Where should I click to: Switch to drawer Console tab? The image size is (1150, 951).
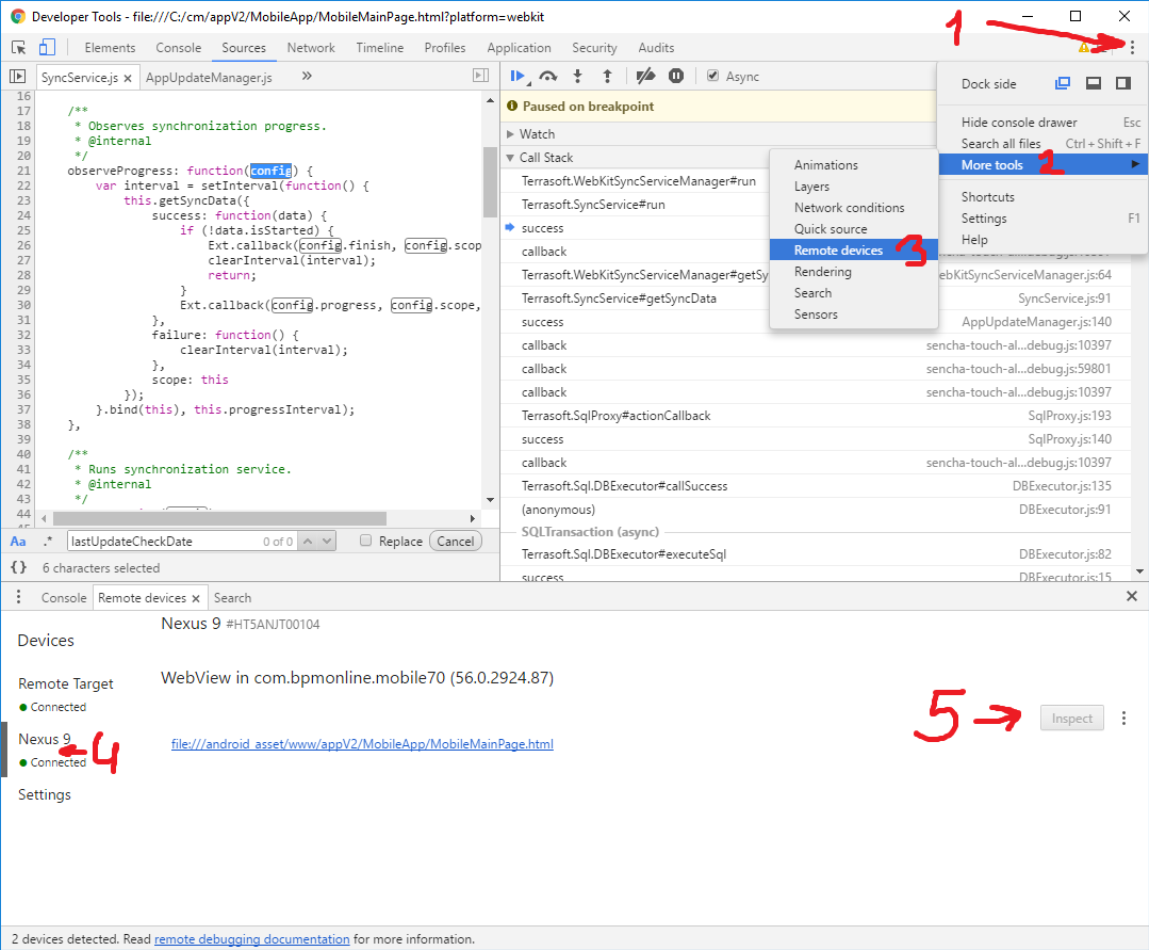click(x=64, y=598)
